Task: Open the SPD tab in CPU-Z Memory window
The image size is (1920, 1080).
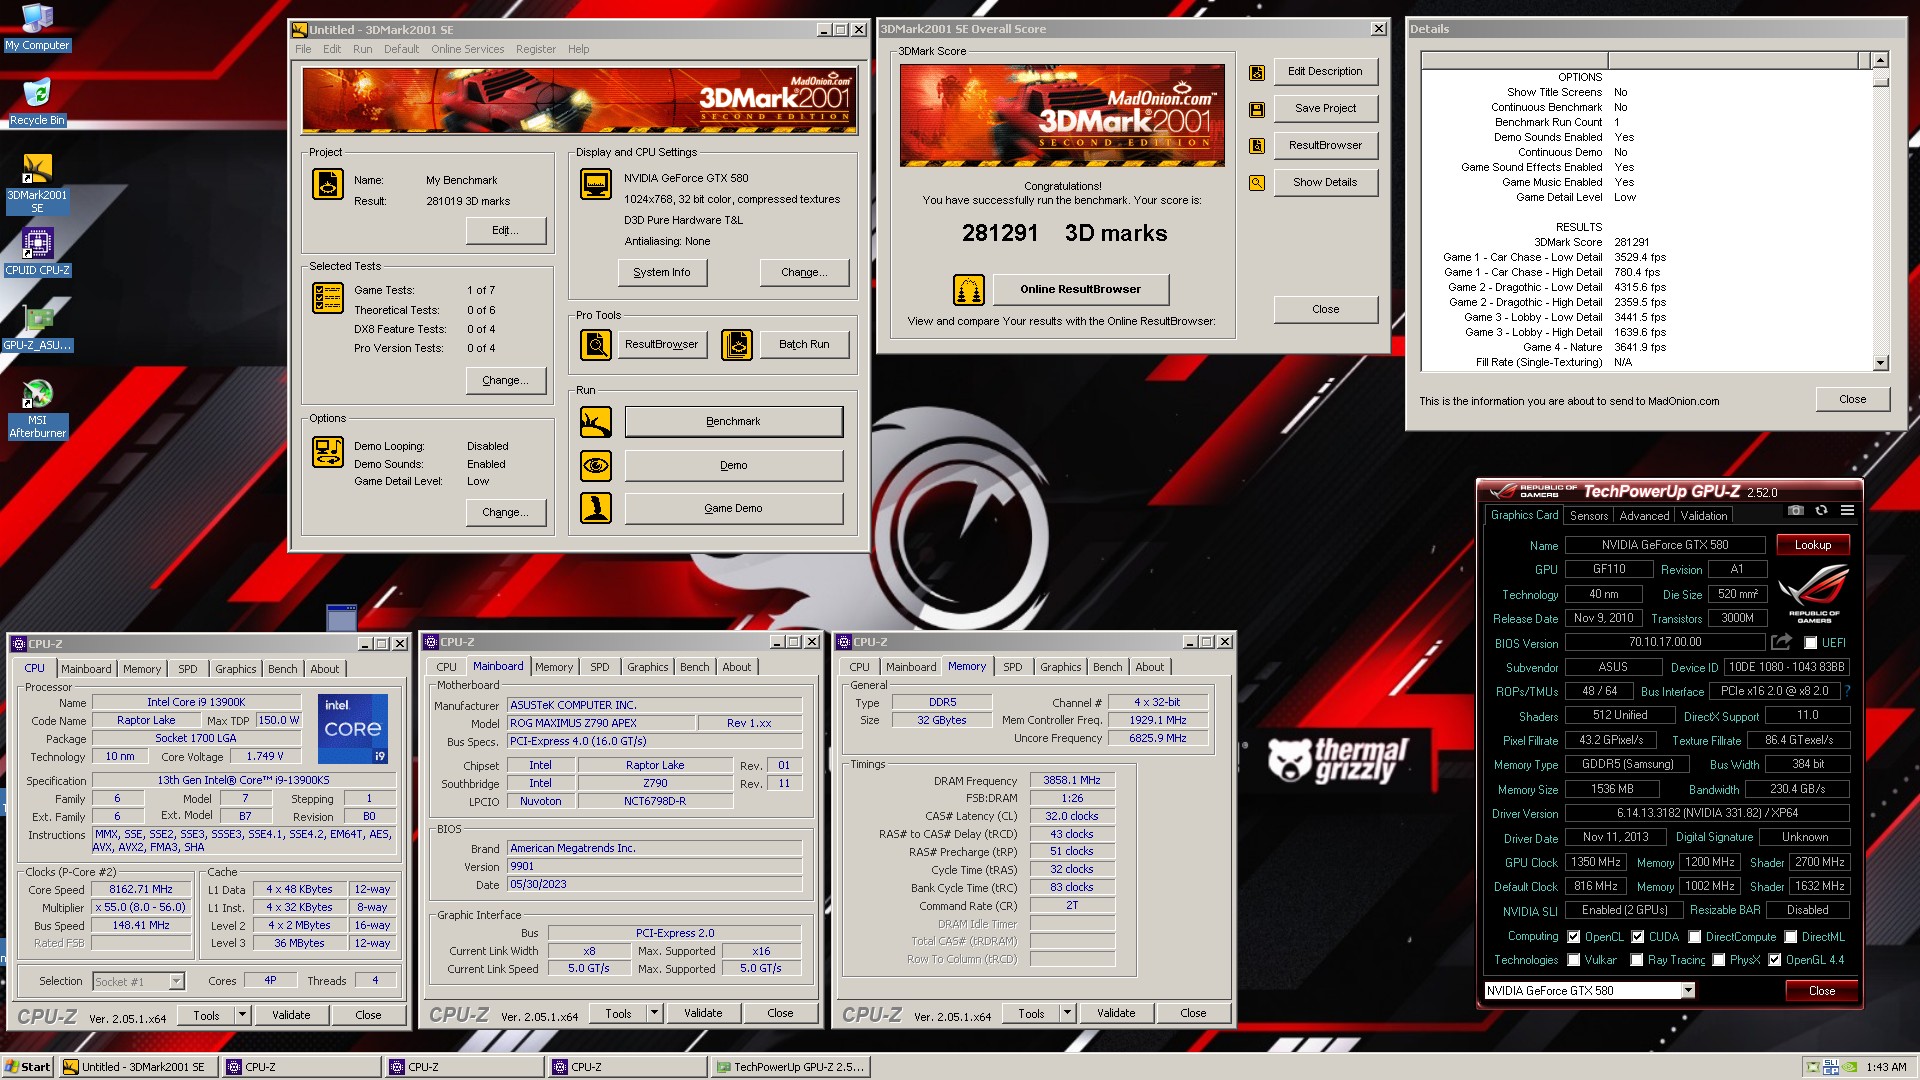Action: click(x=1013, y=667)
